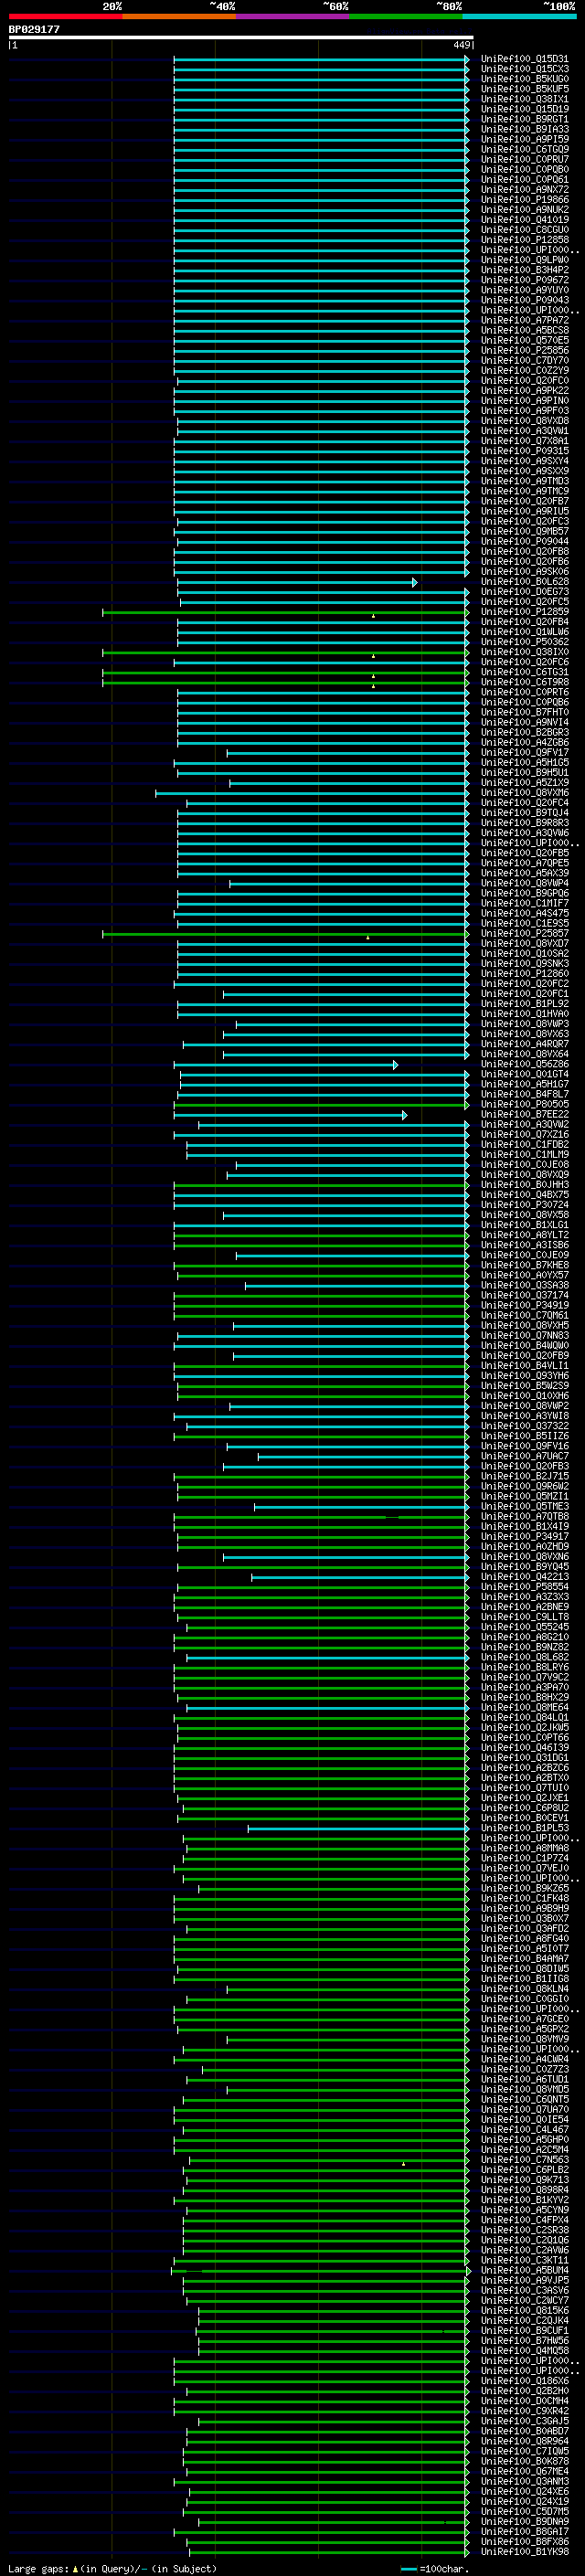Select the UniRef100_Q186X6 label
585x2576 pixels.
[525, 2380]
